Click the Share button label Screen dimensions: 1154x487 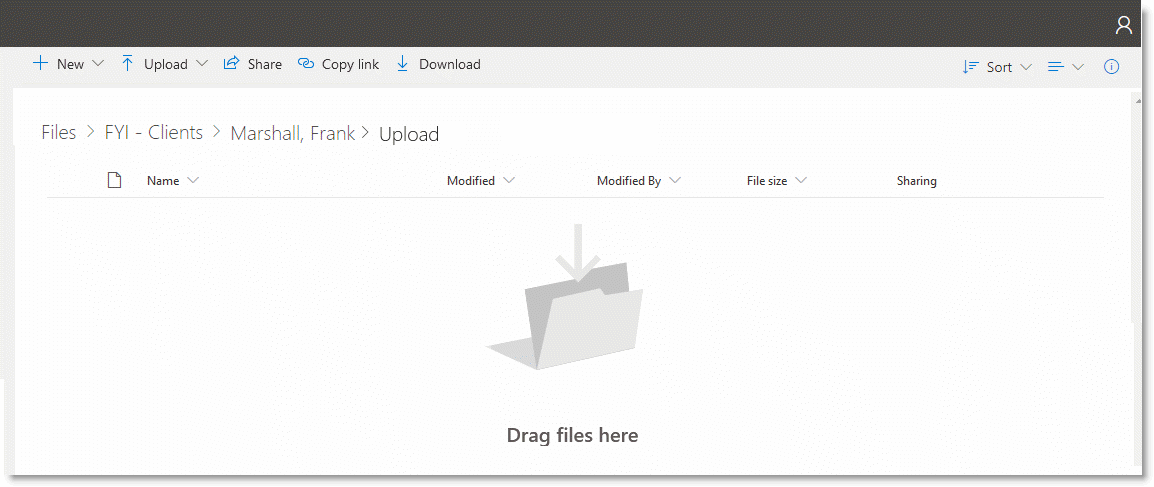[265, 64]
